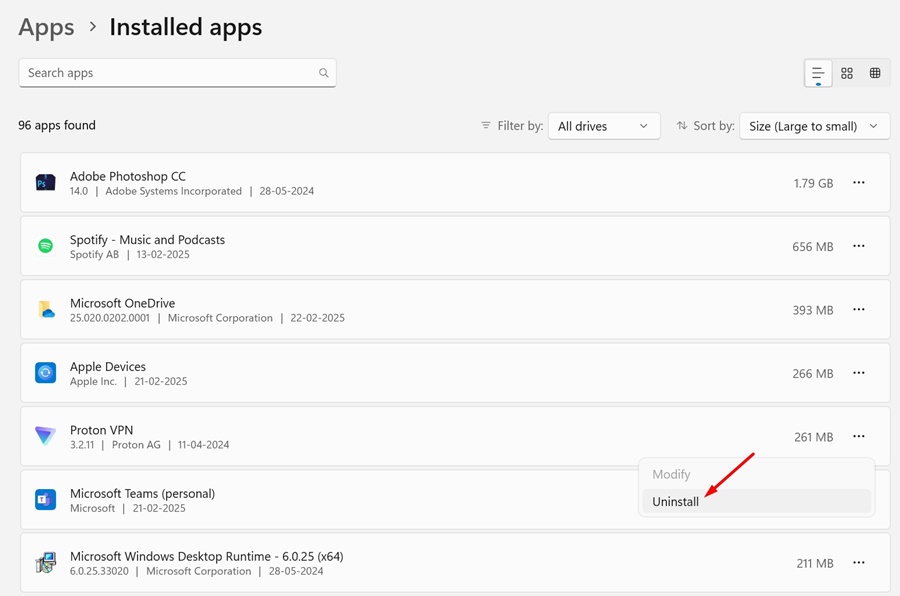Click into the Search apps field
Image resolution: width=900 pixels, height=596 pixels.
[165, 73]
